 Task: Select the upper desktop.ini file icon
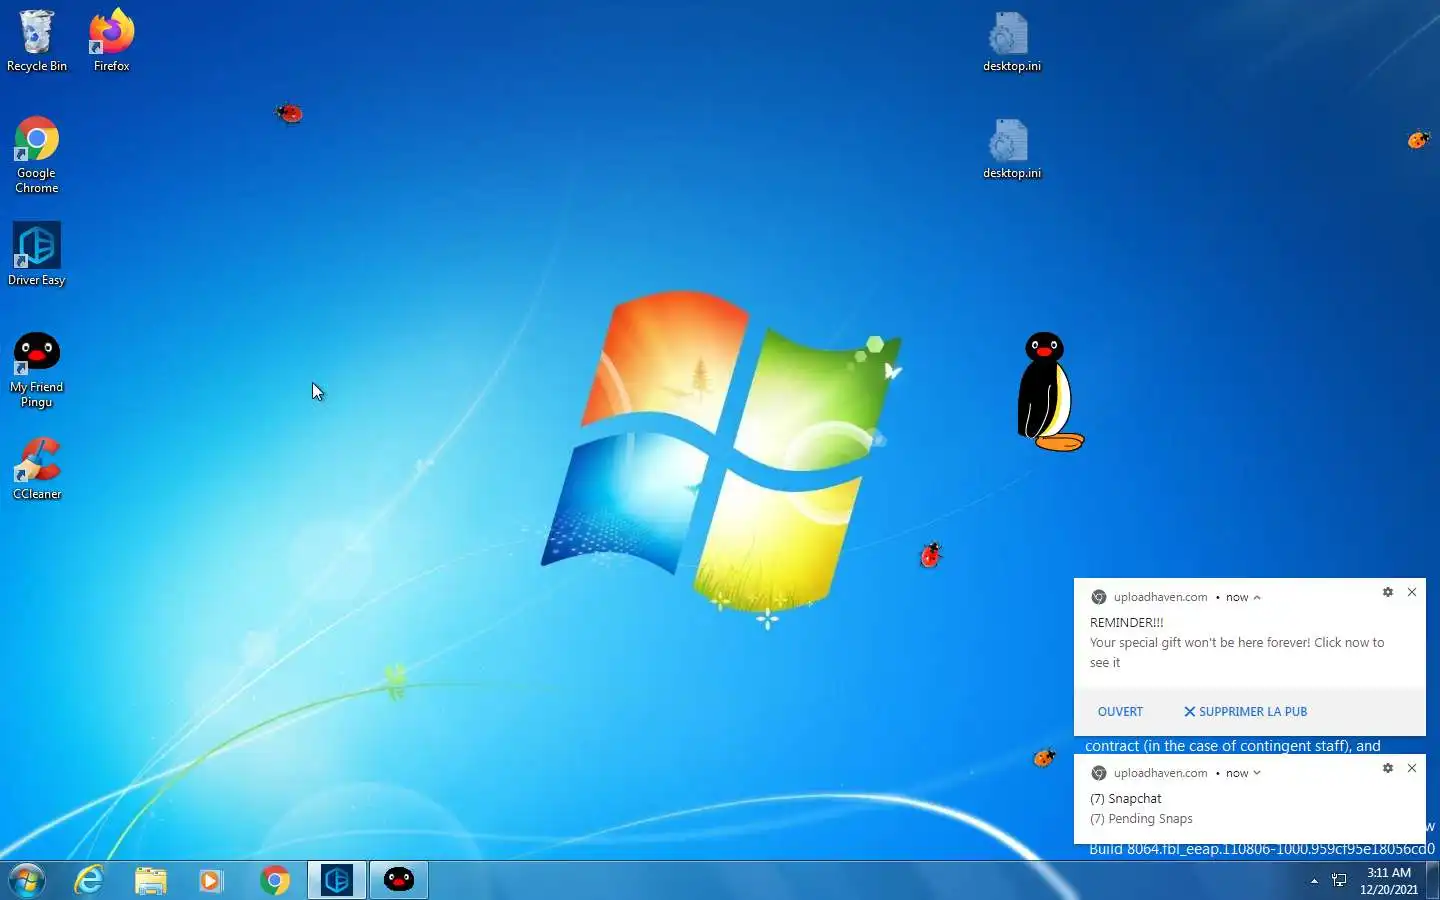point(1011,42)
